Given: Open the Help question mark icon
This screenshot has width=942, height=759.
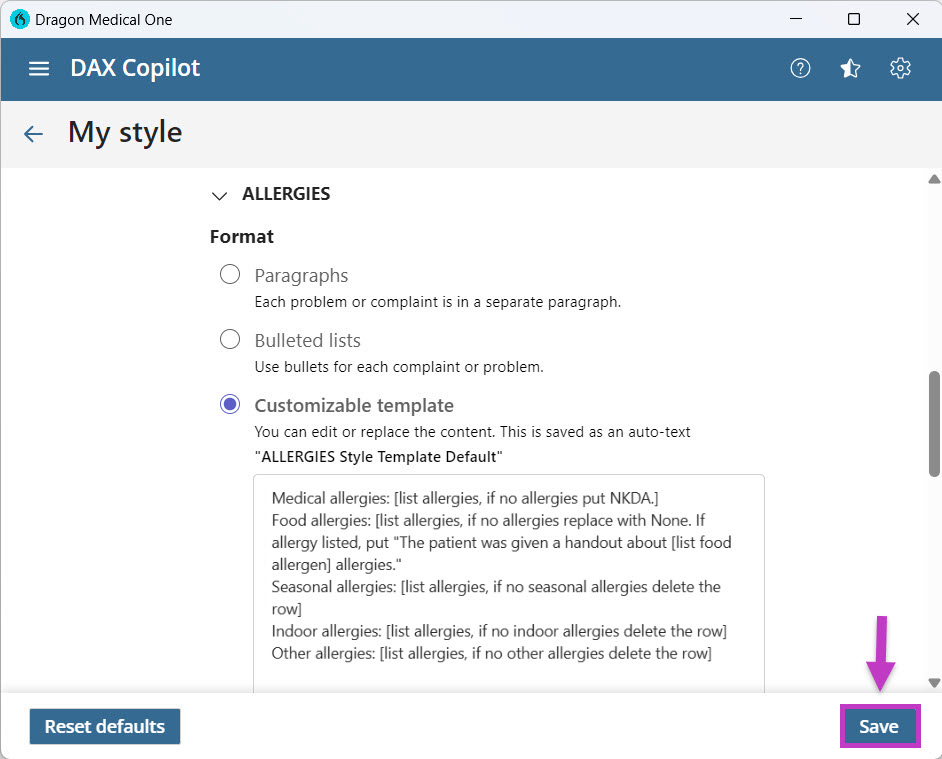Looking at the screenshot, I should [800, 68].
